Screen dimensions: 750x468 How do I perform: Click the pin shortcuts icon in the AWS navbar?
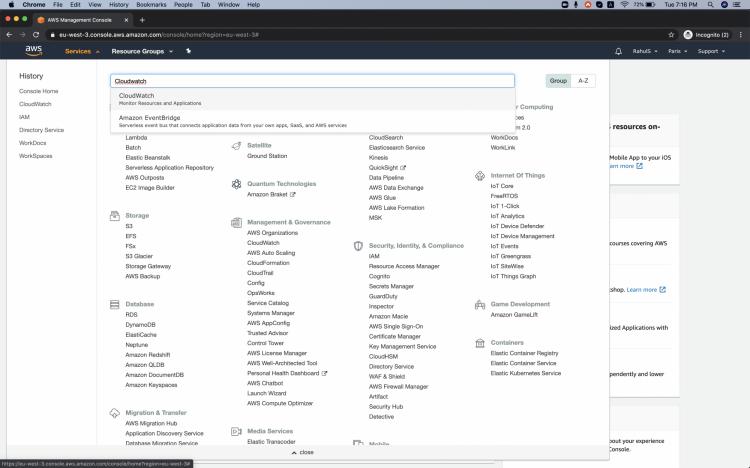tap(188, 51)
